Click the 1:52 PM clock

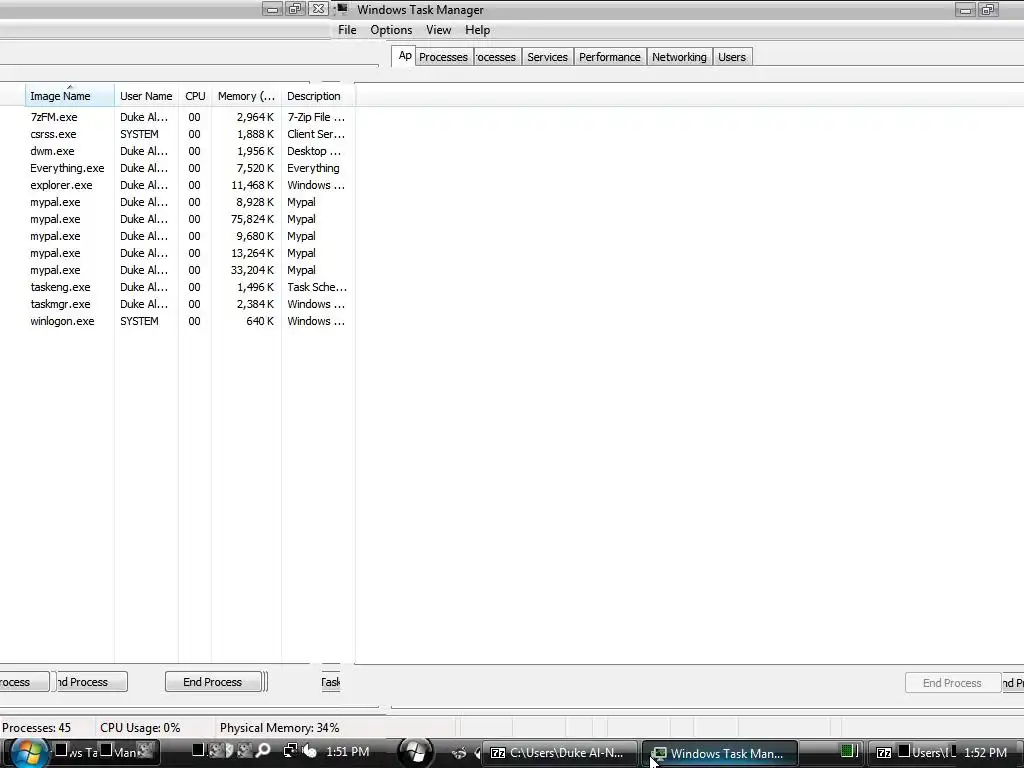[985, 752]
